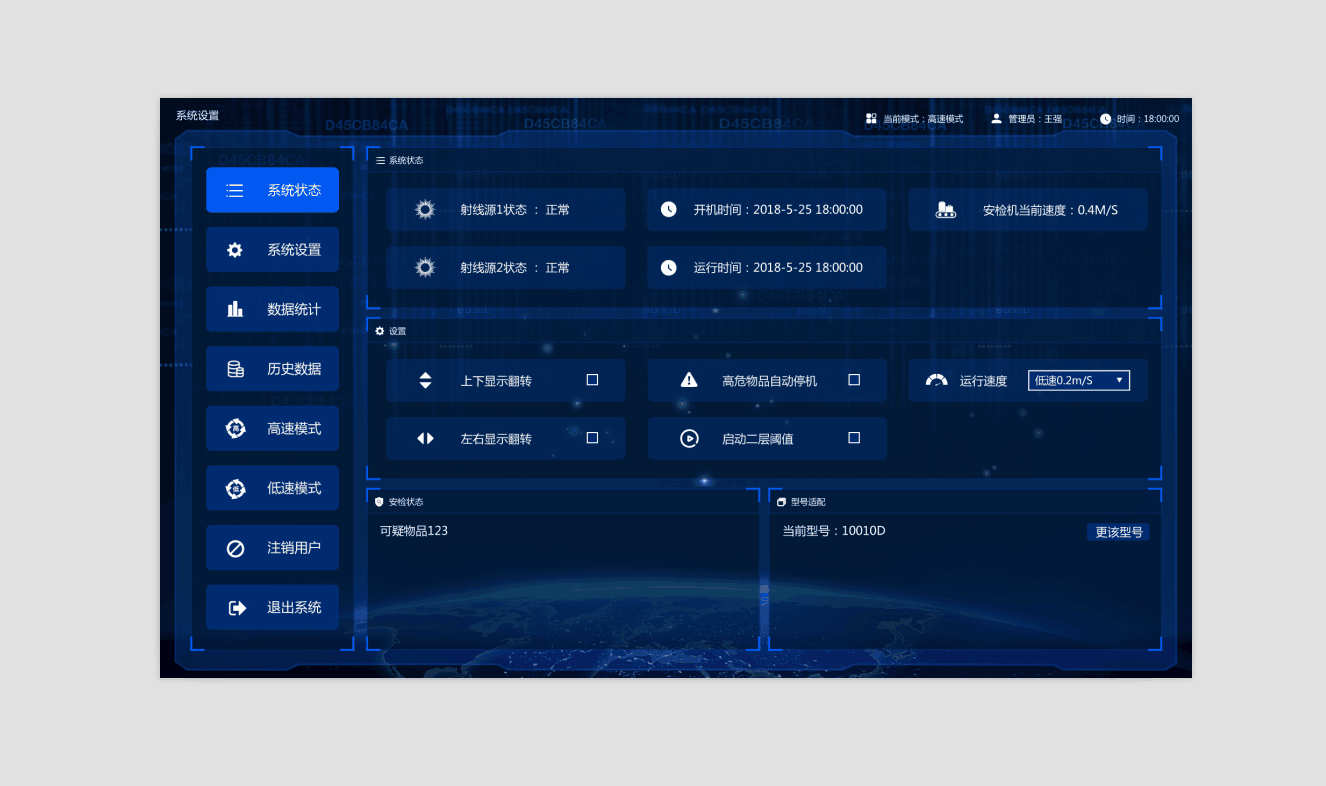The image size is (1326, 786).
Task: Click the 时间：18:00:00 header text
Action: 1148,119
